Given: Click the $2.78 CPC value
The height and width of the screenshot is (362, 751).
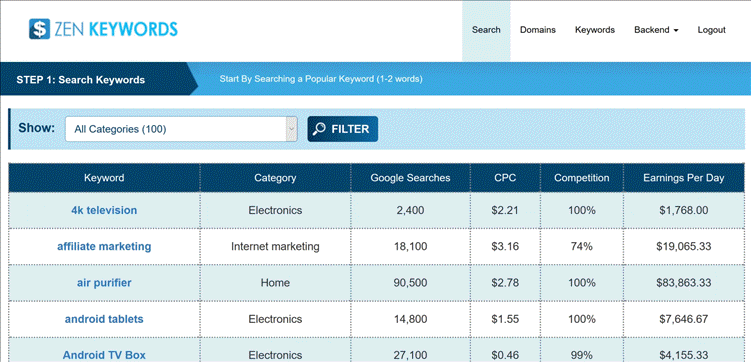Looking at the screenshot, I should [x=505, y=283].
